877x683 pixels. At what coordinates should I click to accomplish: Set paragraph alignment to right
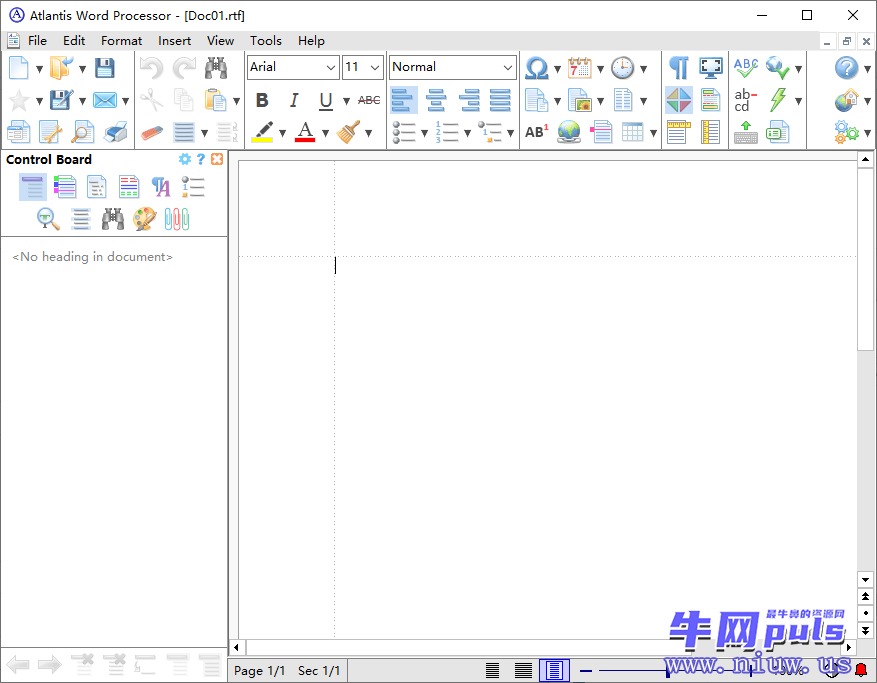pos(469,101)
